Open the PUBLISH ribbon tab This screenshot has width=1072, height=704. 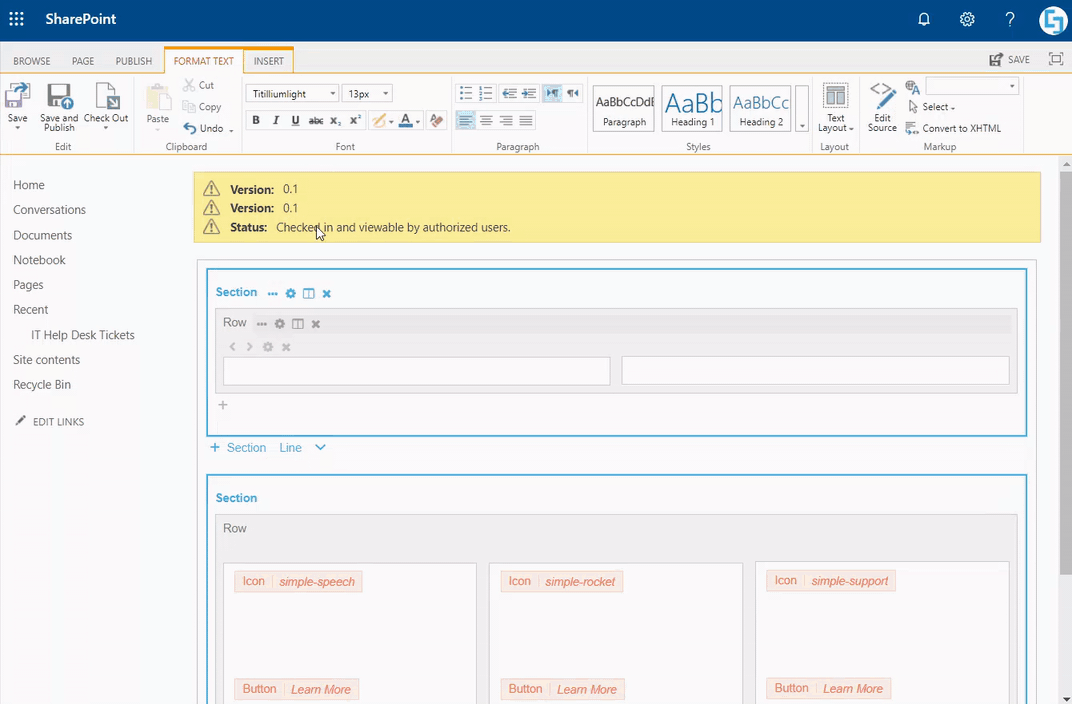pyautogui.click(x=133, y=60)
